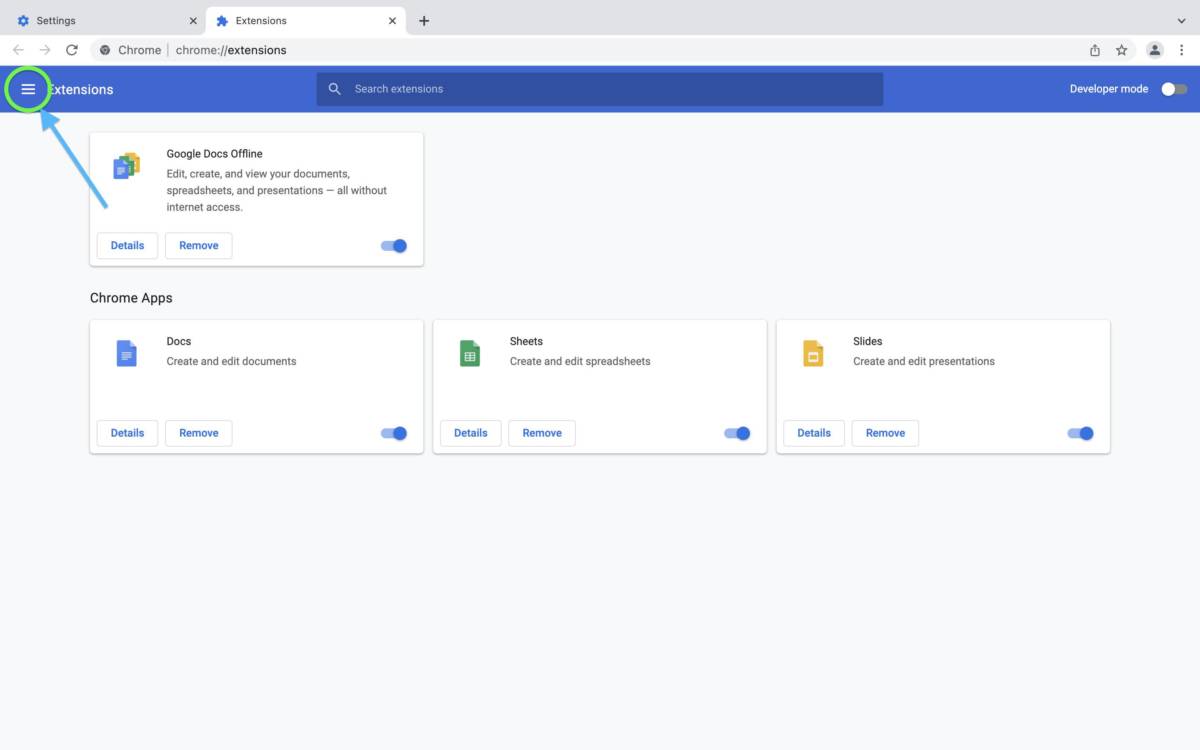
Task: Open the tab search dropdown arrow
Action: click(x=1182, y=20)
